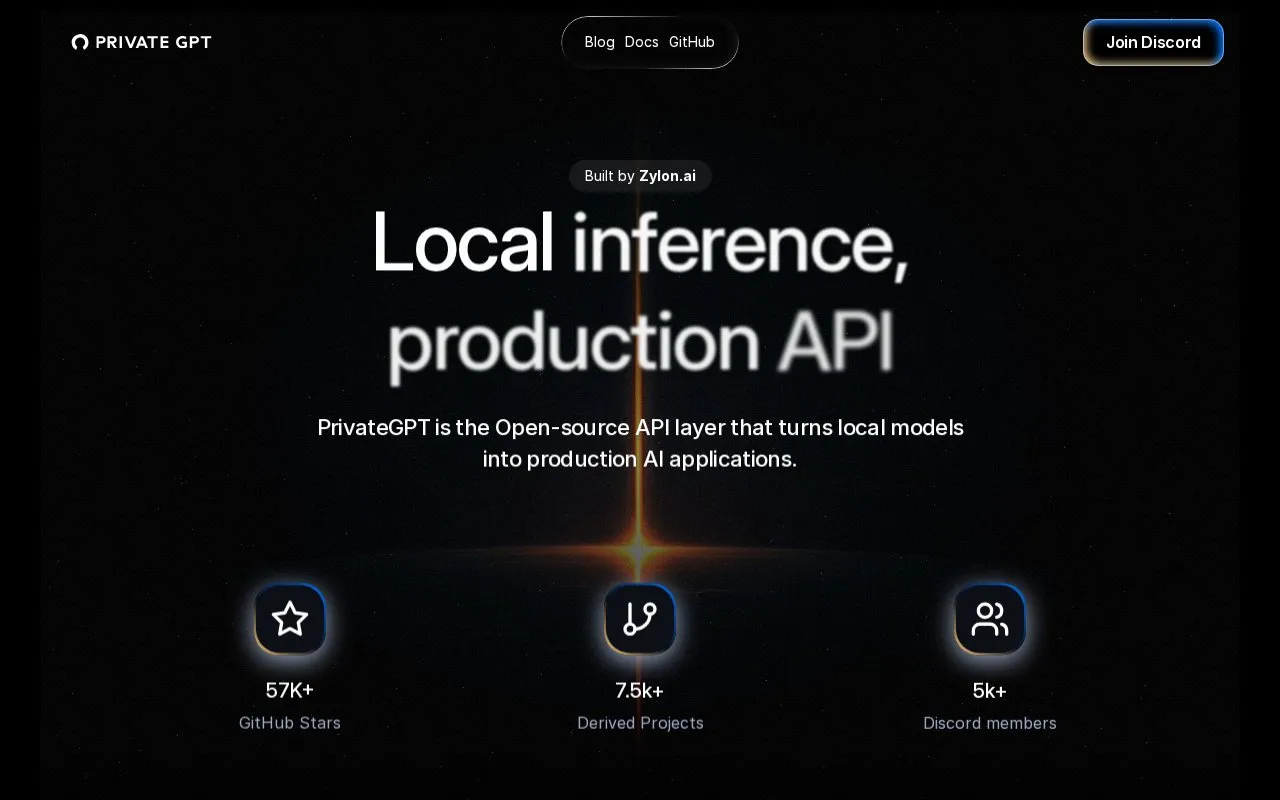
Task: Click the GitHub Stars label
Action: click(290, 723)
